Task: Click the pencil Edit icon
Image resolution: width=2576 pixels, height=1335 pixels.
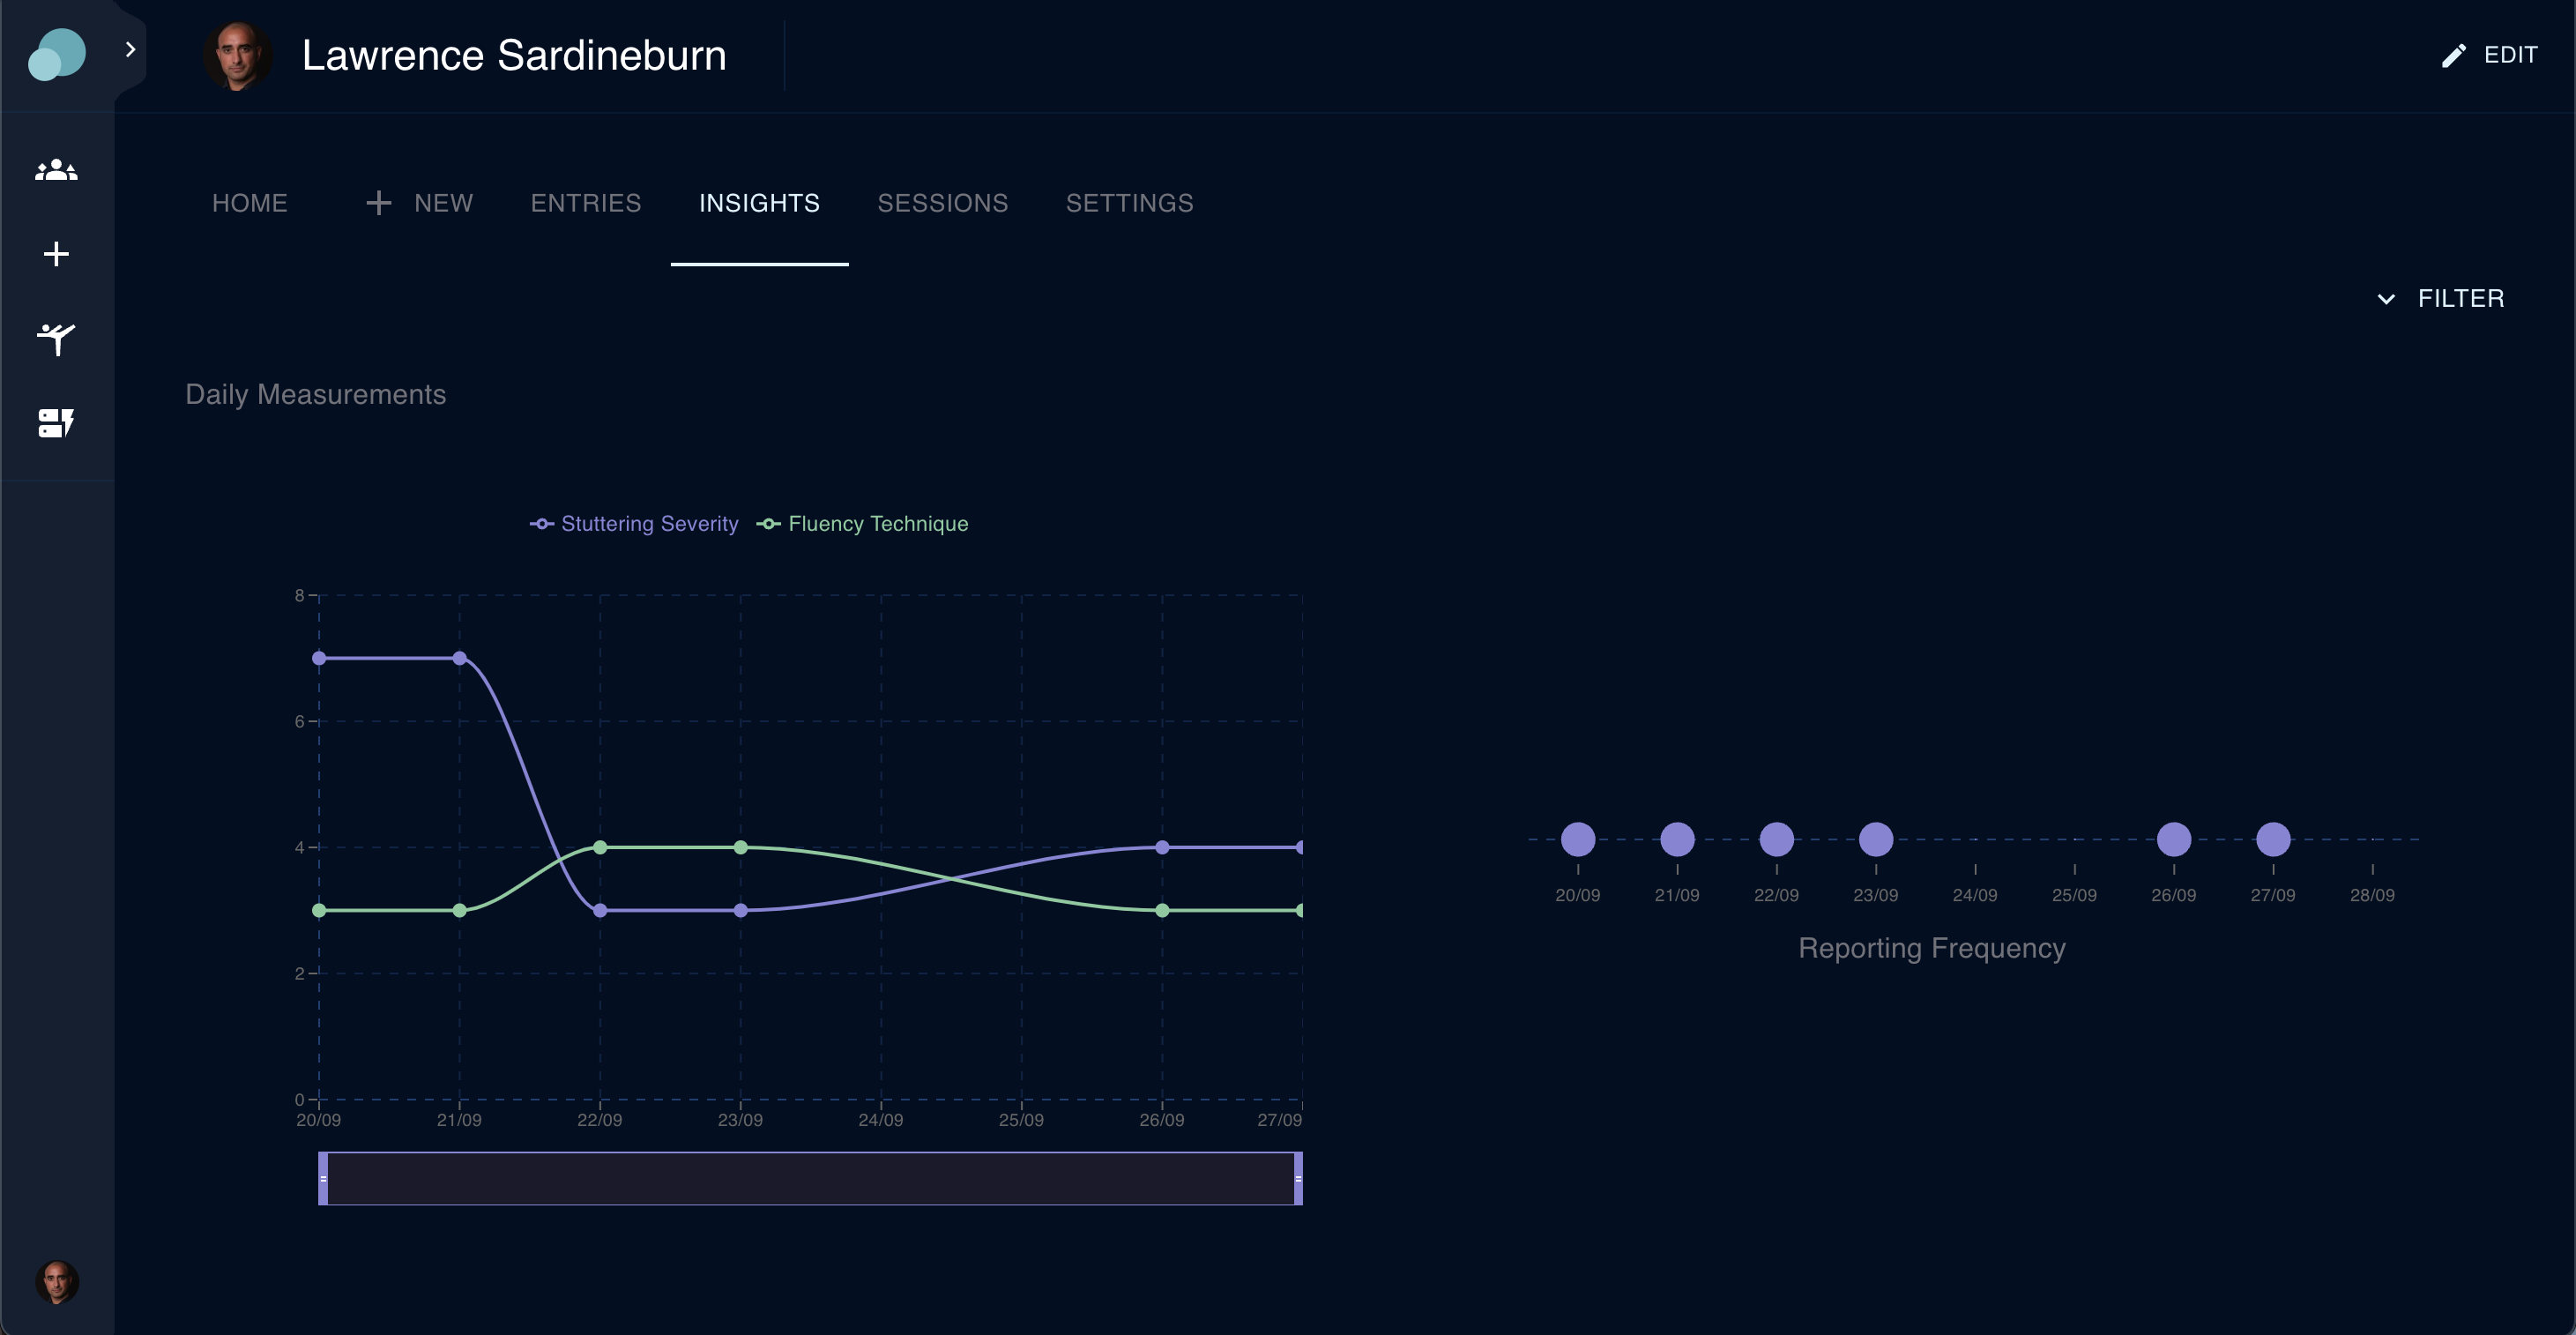Action: point(2453,56)
